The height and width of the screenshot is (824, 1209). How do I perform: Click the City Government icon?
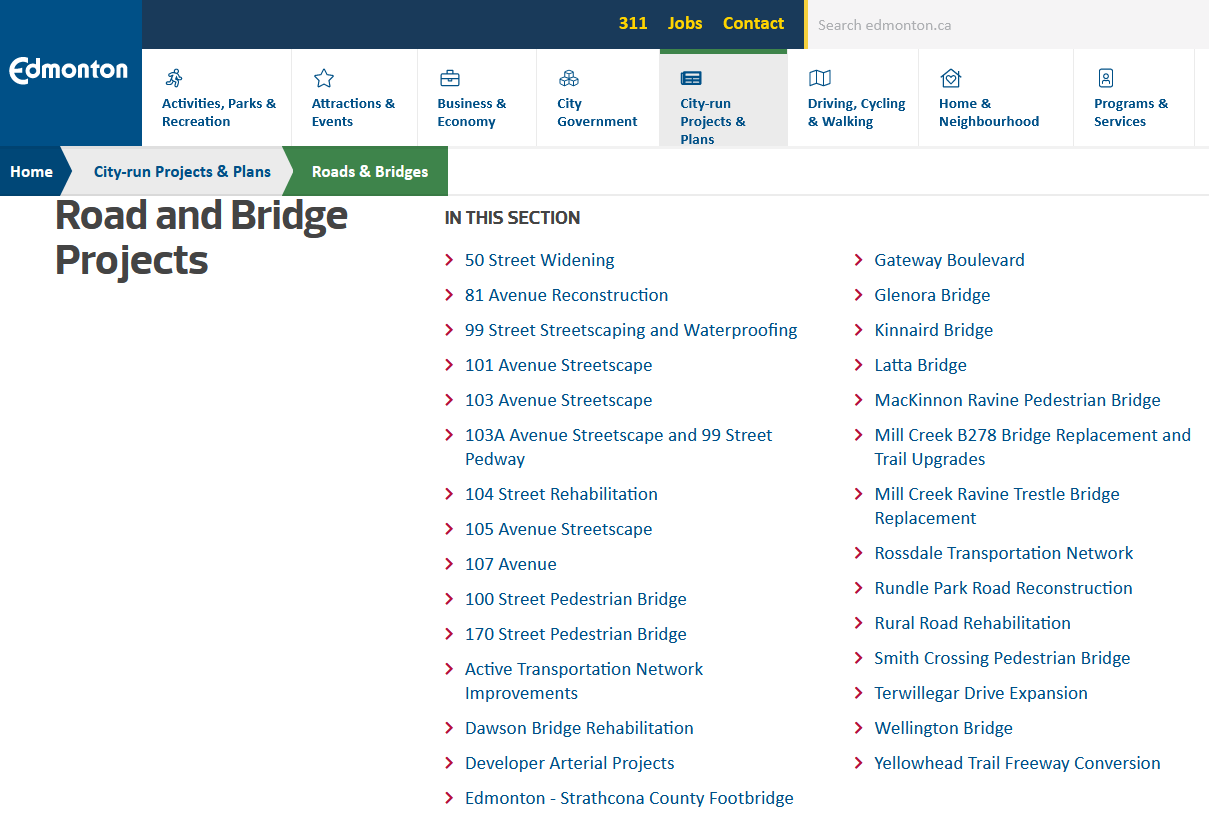click(x=569, y=78)
